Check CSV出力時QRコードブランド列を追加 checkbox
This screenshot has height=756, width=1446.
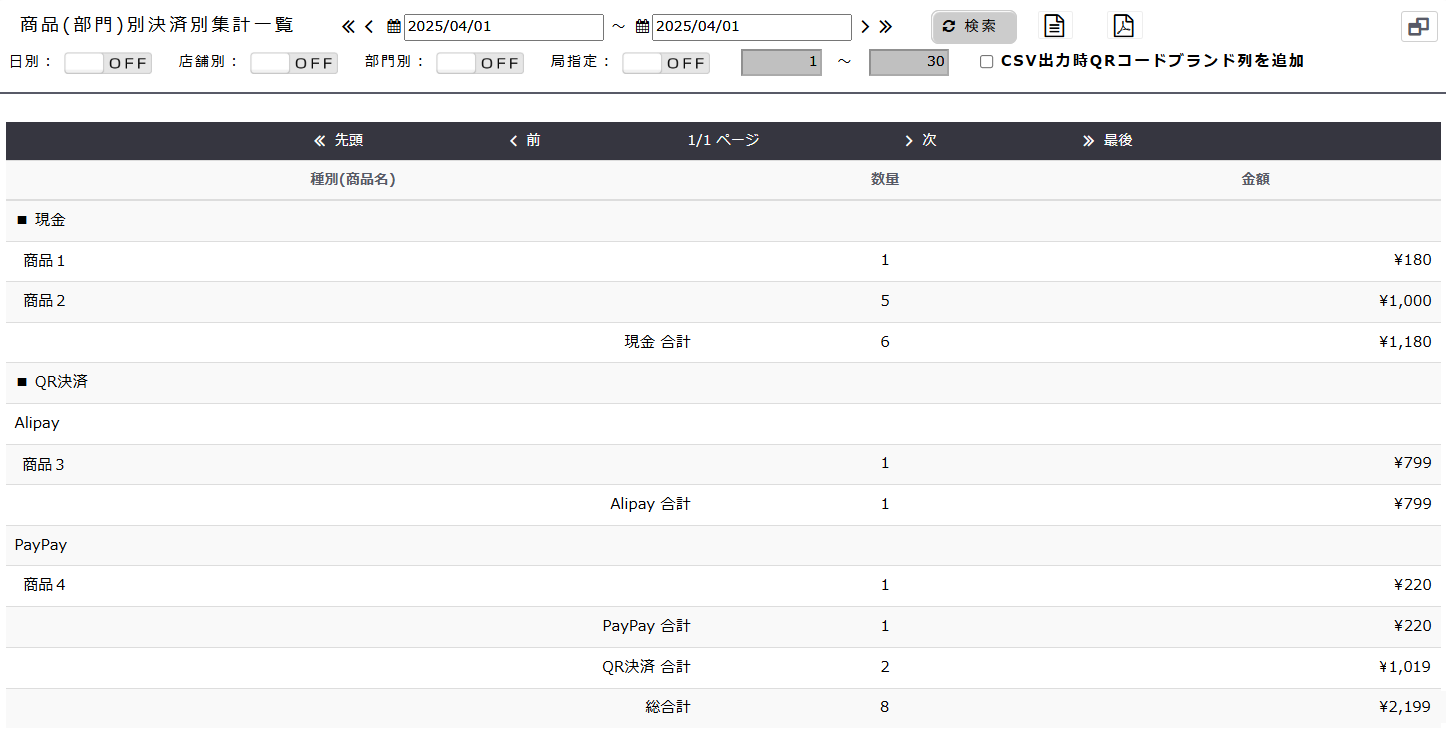pyautogui.click(x=987, y=62)
